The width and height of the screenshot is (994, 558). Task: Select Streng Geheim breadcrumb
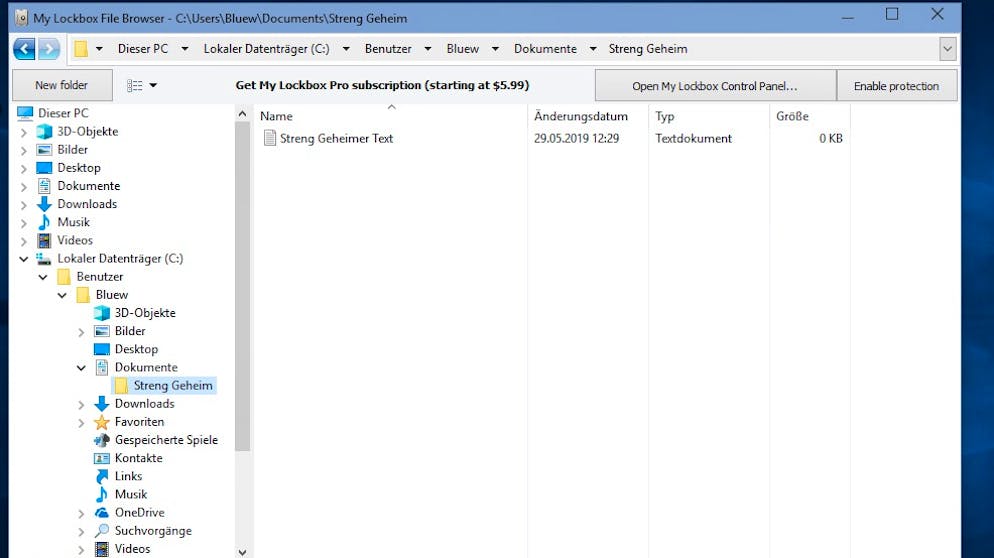(648, 49)
